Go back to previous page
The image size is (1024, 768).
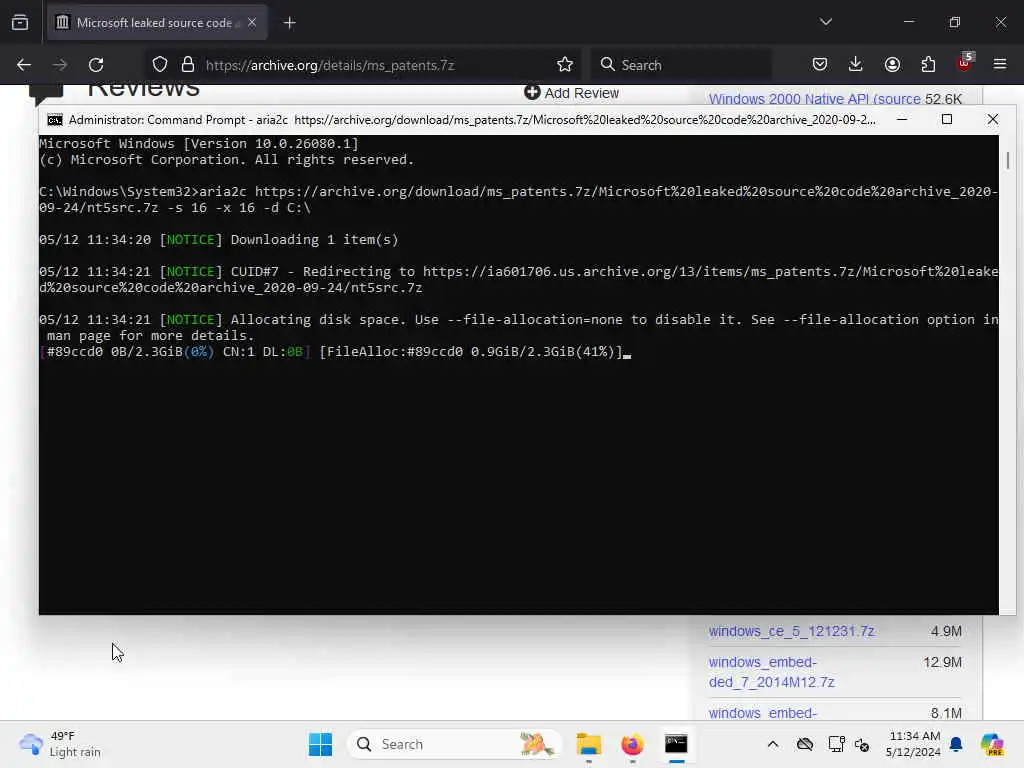pos(24,65)
